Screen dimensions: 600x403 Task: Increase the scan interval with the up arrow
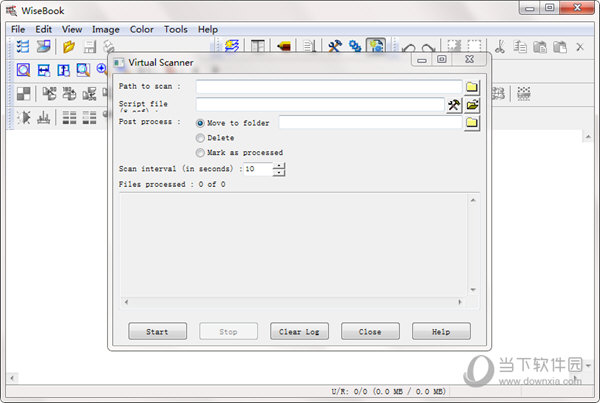[279, 166]
